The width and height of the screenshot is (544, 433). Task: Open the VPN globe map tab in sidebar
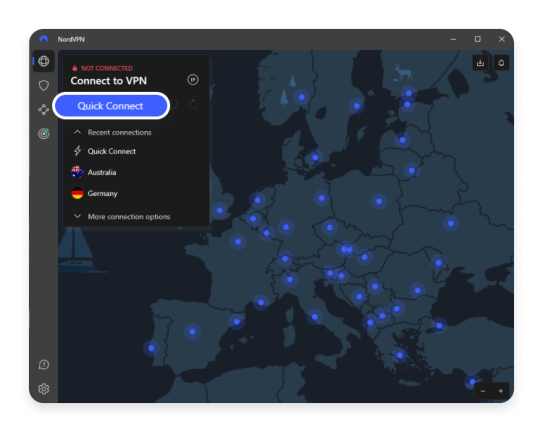click(44, 61)
